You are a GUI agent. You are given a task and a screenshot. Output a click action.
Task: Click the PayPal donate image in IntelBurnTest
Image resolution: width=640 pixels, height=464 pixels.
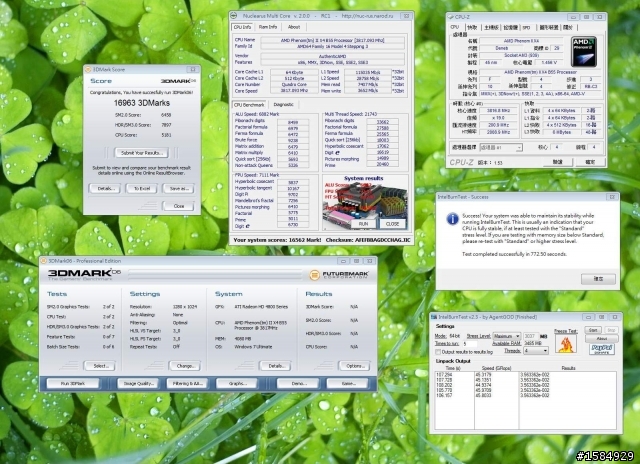pyautogui.click(x=602, y=349)
